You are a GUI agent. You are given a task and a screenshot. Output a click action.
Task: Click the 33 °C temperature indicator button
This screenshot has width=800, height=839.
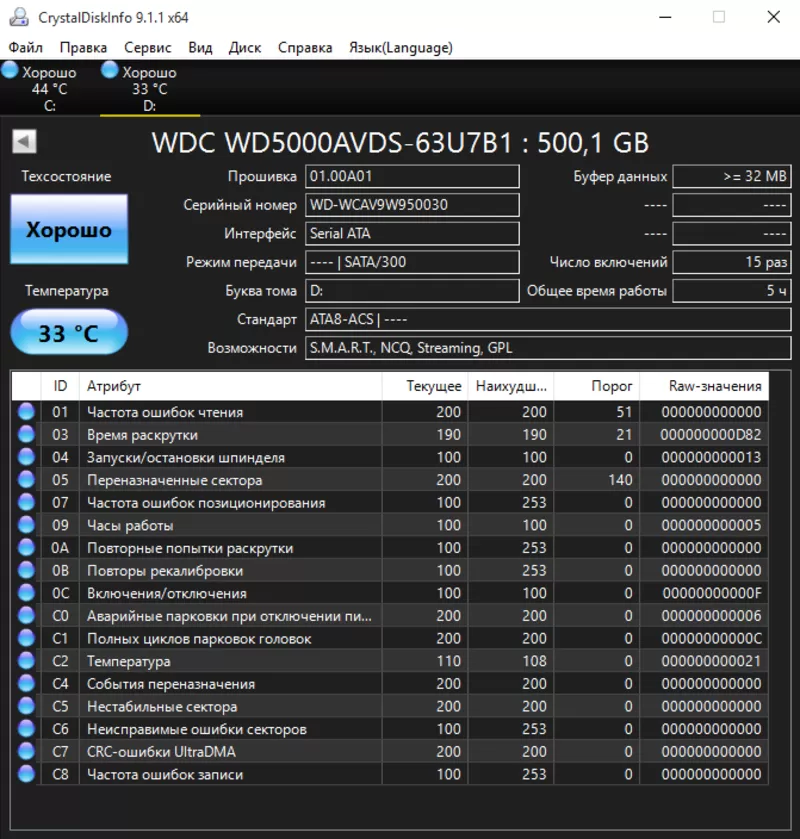coord(69,333)
